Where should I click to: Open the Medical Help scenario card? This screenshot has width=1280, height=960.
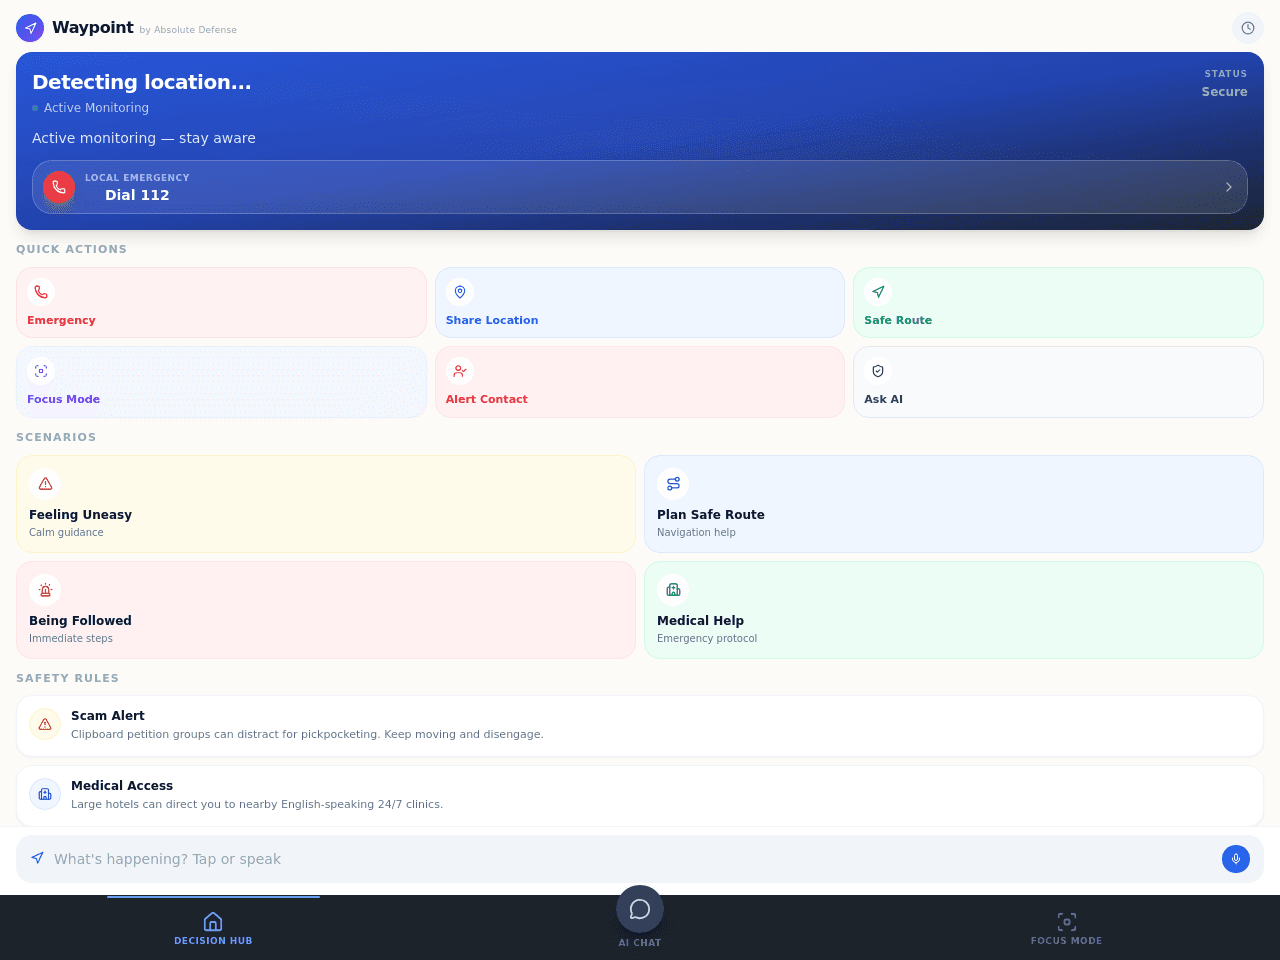[x=954, y=610]
